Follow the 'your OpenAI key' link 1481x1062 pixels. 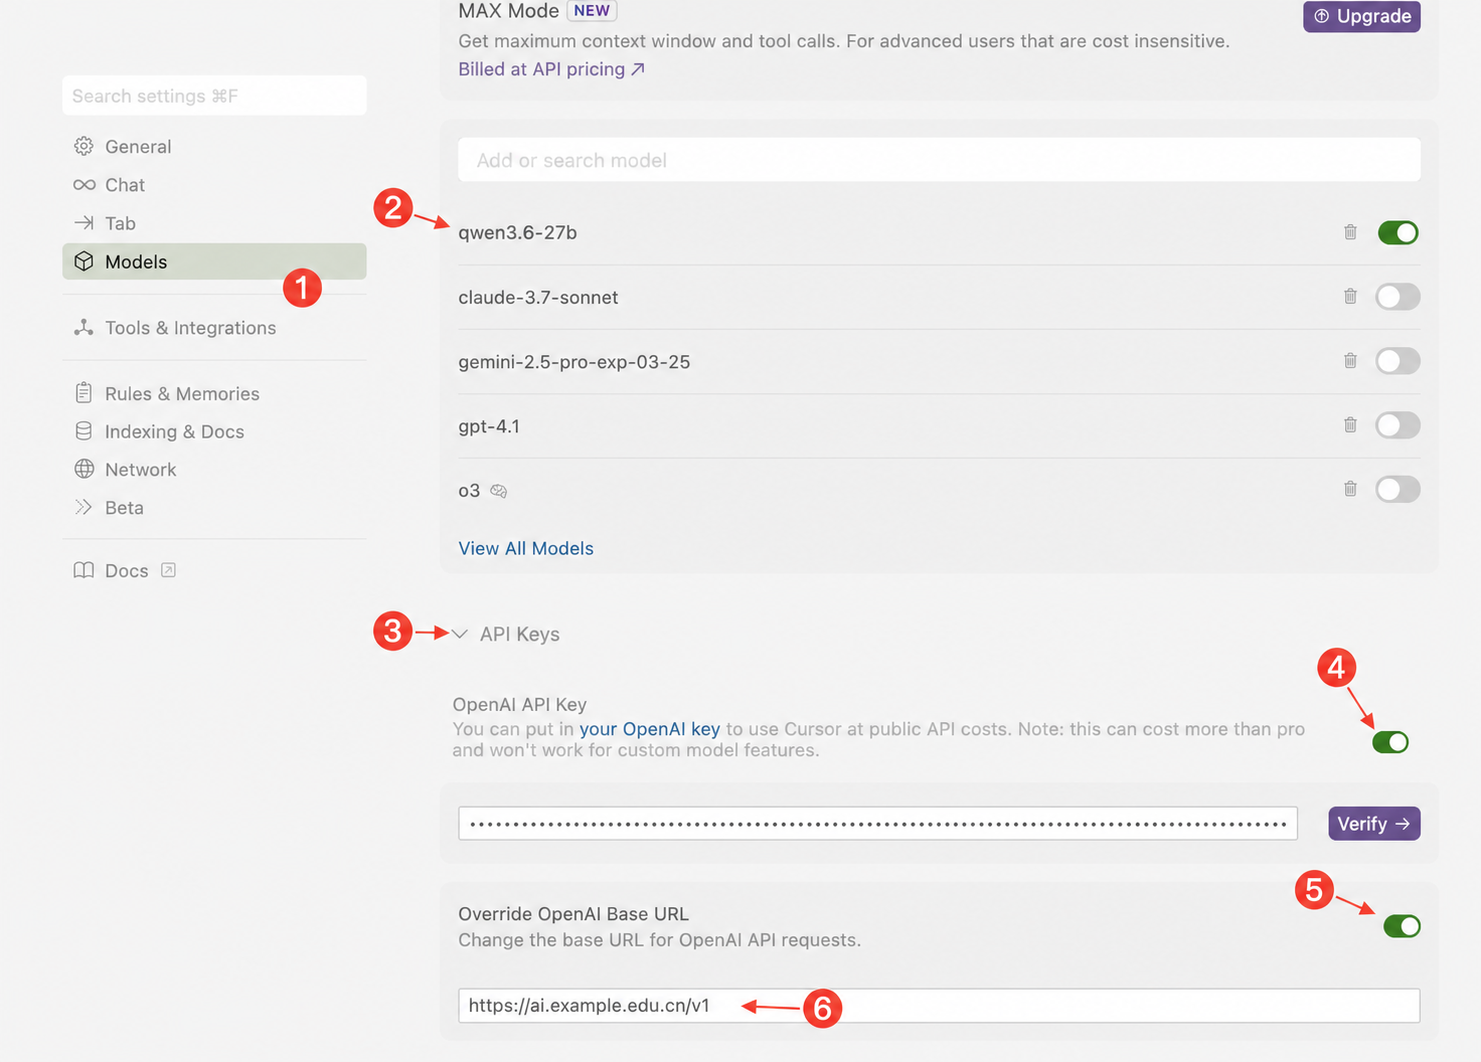pos(649,729)
